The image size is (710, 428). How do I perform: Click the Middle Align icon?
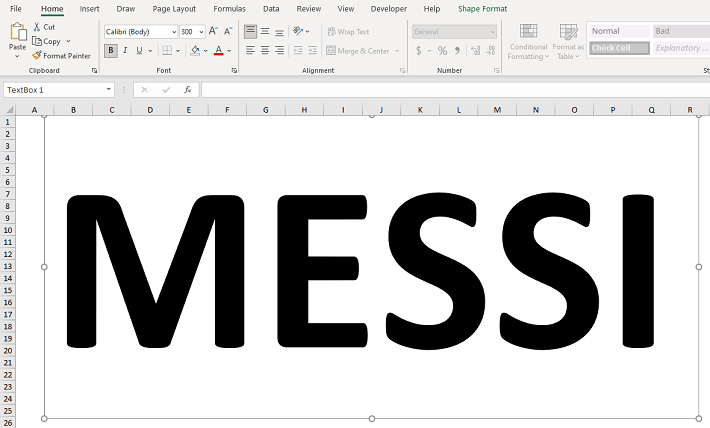tap(265, 32)
